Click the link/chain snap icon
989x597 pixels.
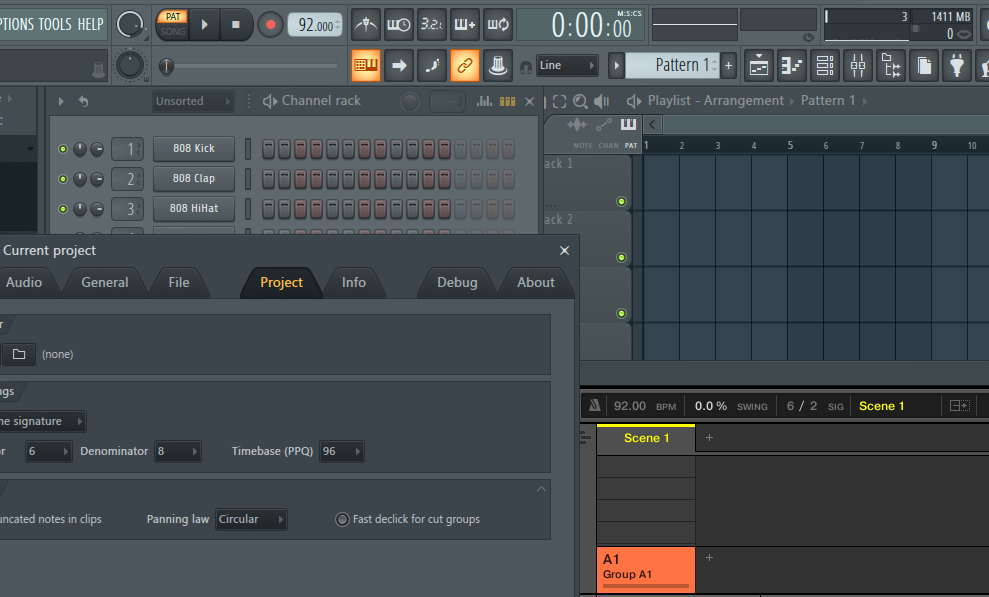tap(464, 66)
